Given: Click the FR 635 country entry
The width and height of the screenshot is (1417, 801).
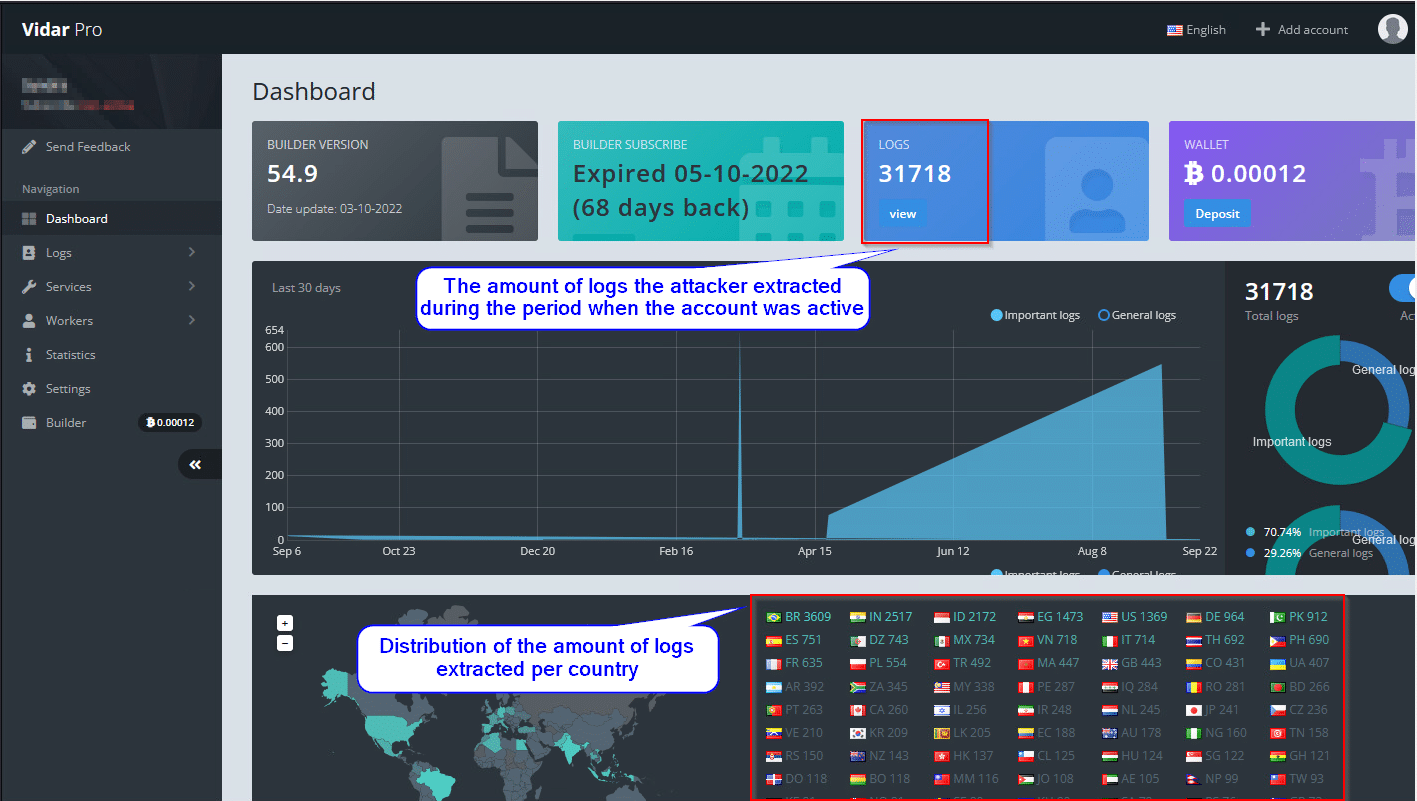Looking at the screenshot, I should (x=794, y=663).
